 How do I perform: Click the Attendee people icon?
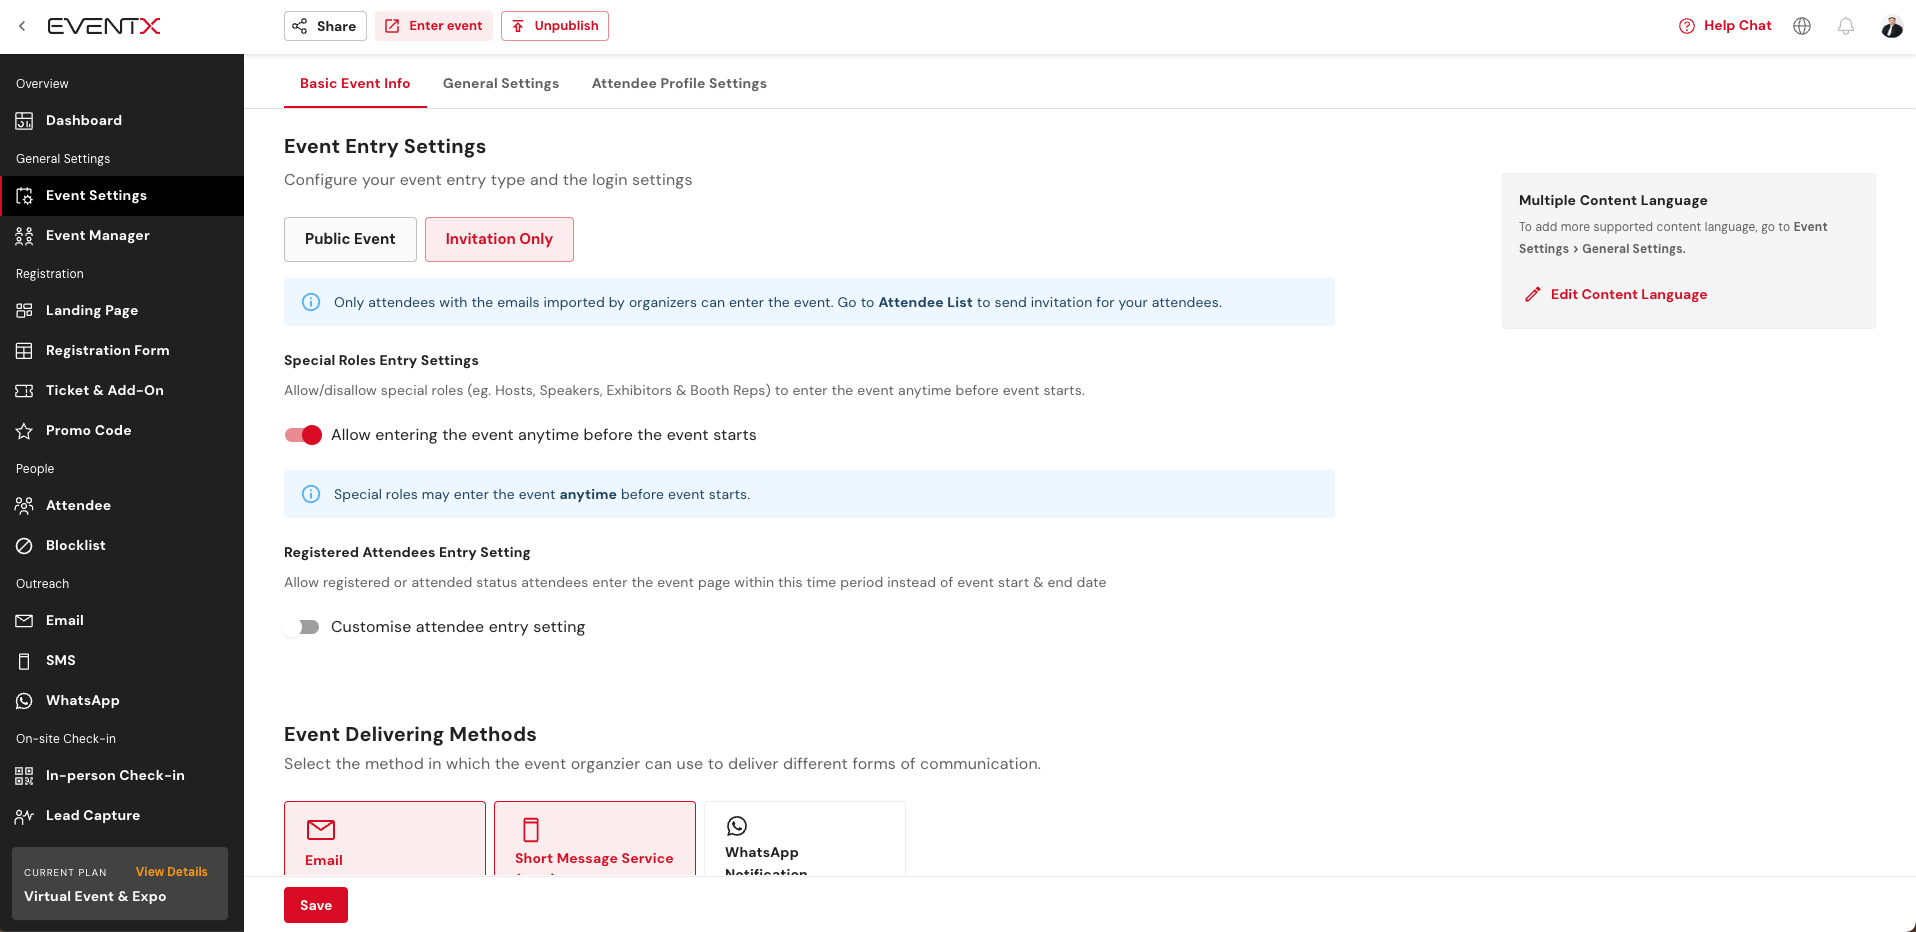click(24, 506)
